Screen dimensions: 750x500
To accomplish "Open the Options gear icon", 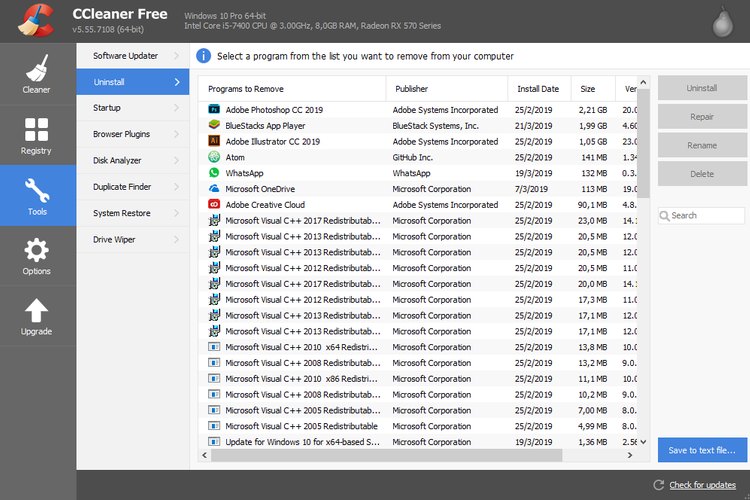I will tap(36, 250).
